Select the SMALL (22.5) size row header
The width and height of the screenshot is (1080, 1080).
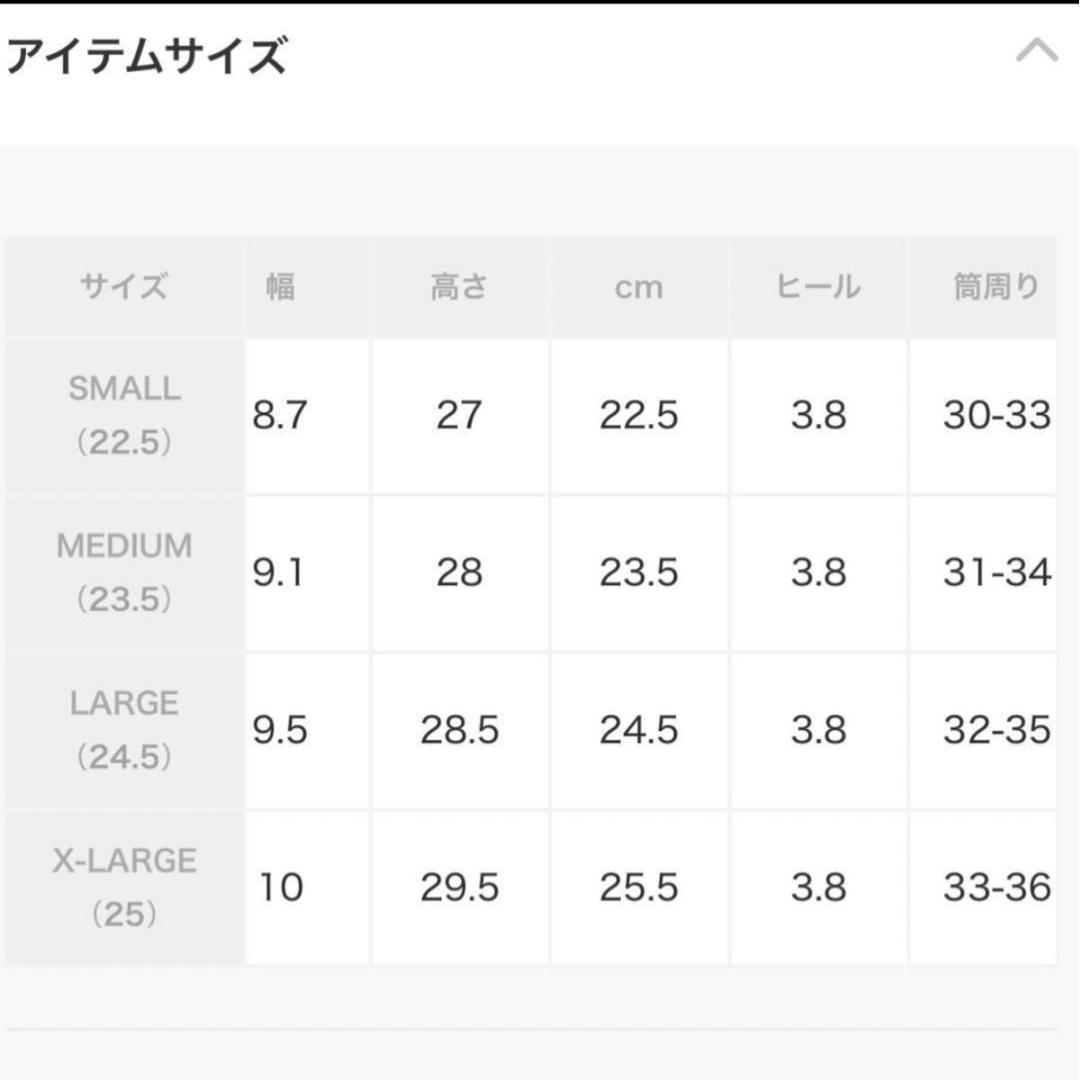pyautogui.click(x=125, y=415)
